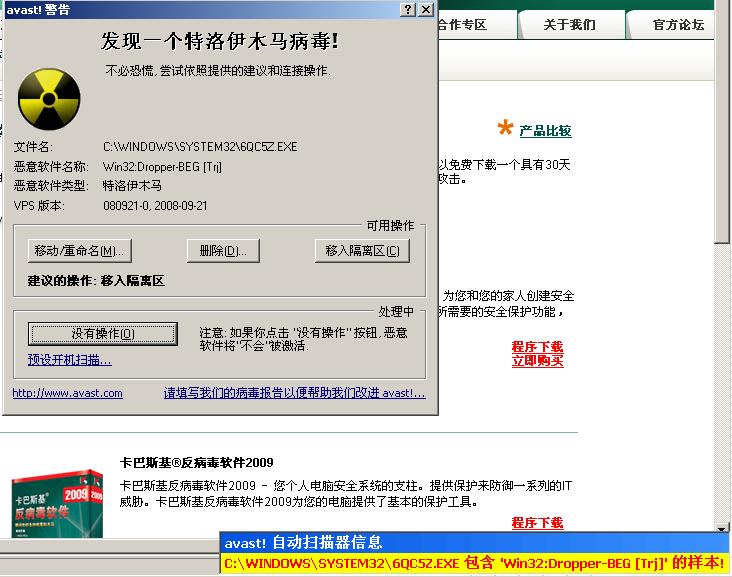The height and width of the screenshot is (577, 732).
Task: Click the upper 程序下载 link above 立即购买
Action: tap(537, 346)
